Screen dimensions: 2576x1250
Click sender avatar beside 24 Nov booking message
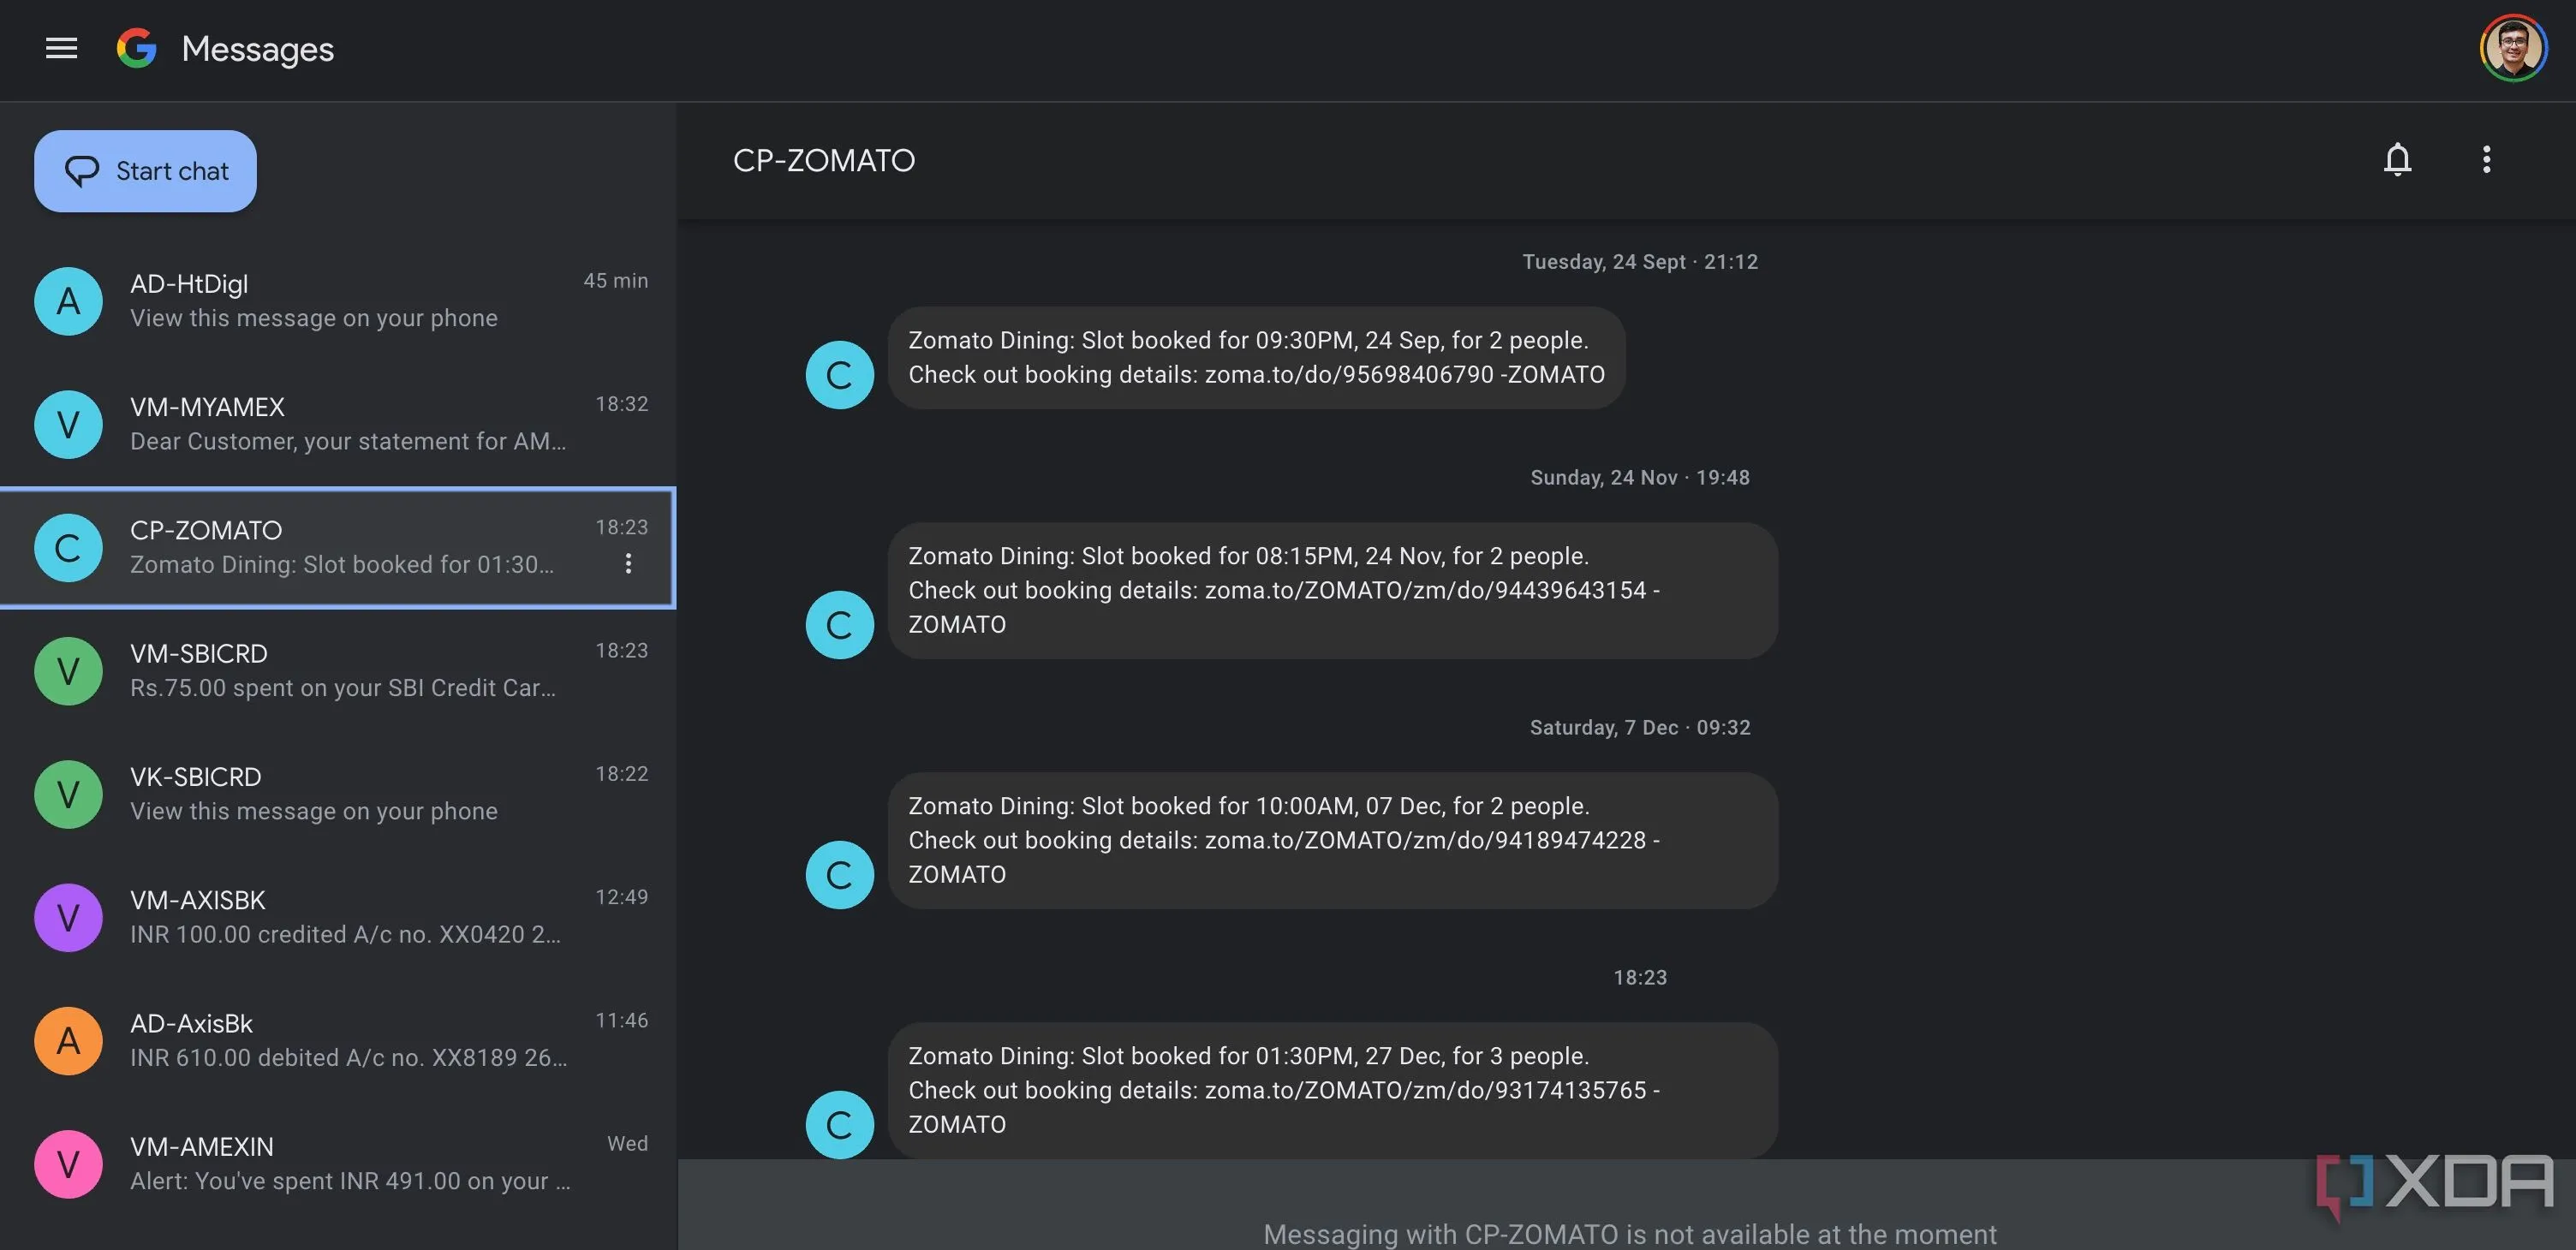click(839, 625)
